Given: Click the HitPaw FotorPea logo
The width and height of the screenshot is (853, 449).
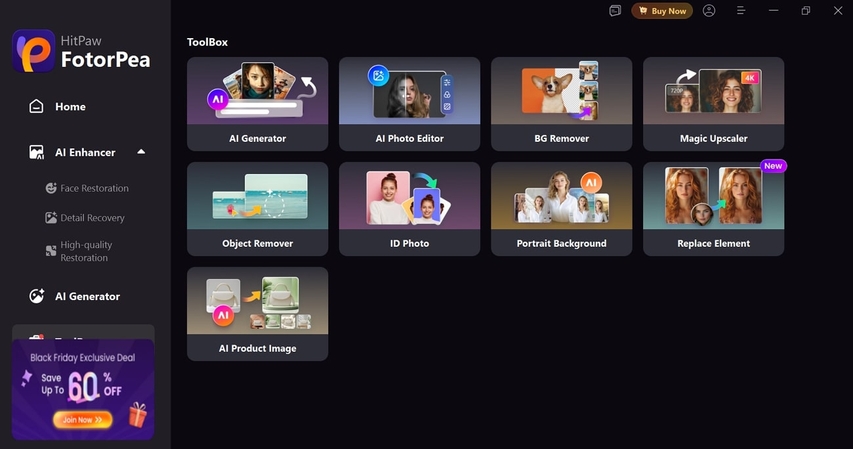Looking at the screenshot, I should 34,51.
